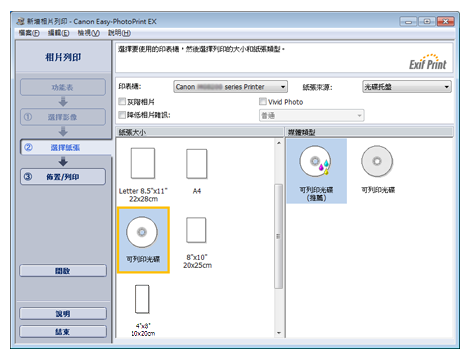Enable the photo noise reduction checkbox
Viewport: 475px width, 360px height.
coord(122,115)
